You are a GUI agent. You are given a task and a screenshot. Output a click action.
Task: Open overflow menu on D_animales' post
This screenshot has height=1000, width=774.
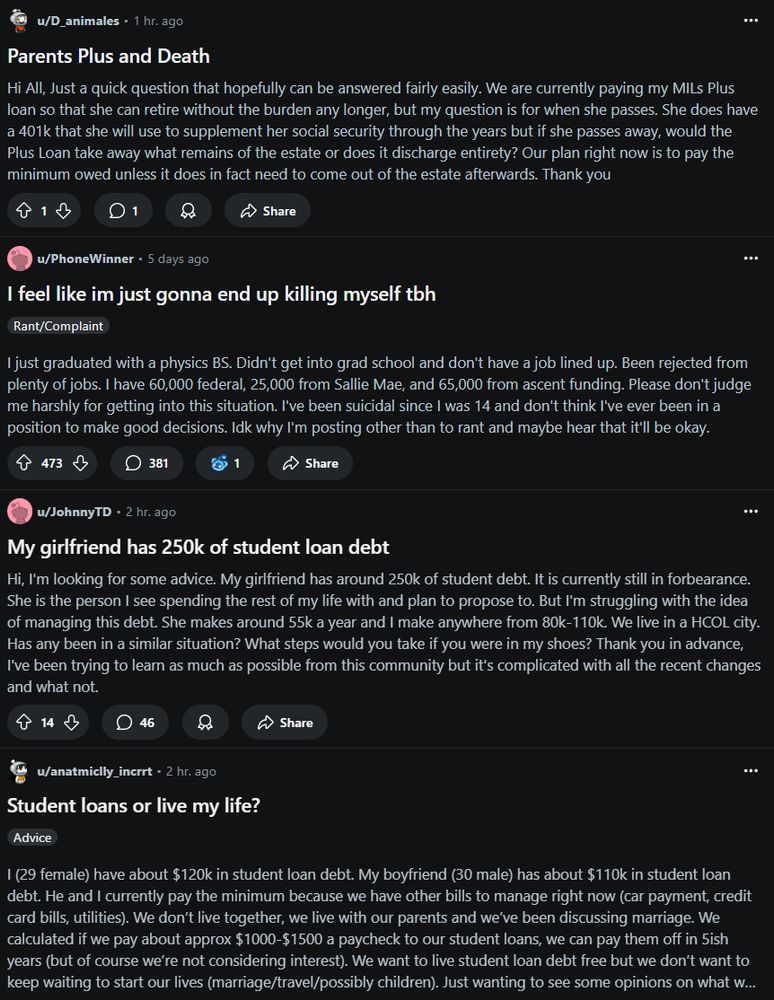(x=751, y=20)
